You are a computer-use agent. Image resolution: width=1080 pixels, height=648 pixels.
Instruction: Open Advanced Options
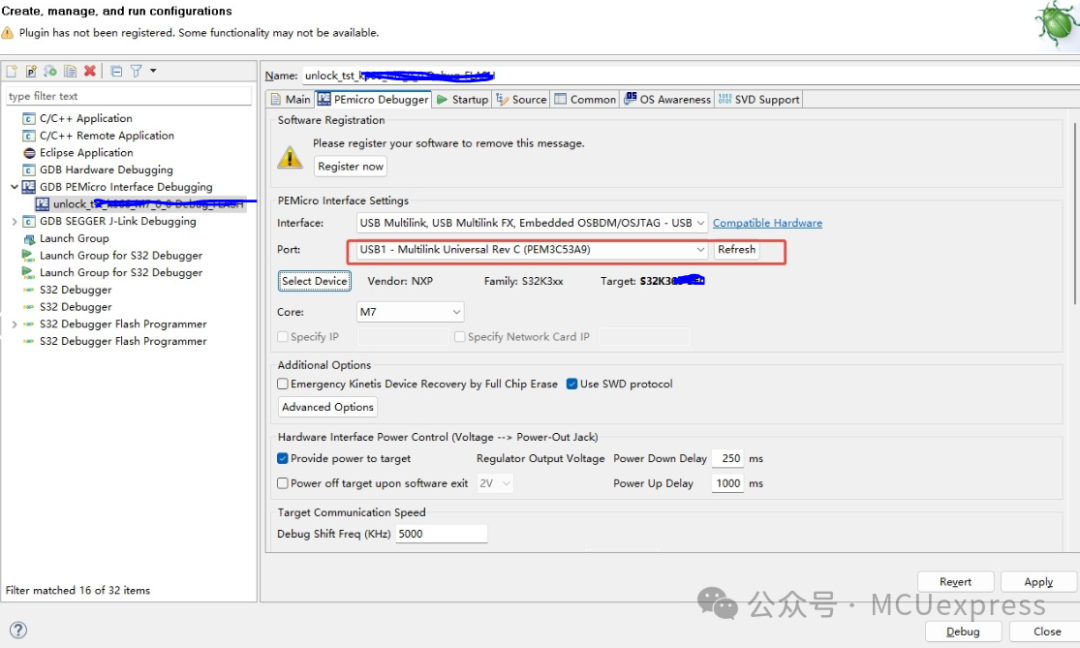pyautogui.click(x=328, y=407)
